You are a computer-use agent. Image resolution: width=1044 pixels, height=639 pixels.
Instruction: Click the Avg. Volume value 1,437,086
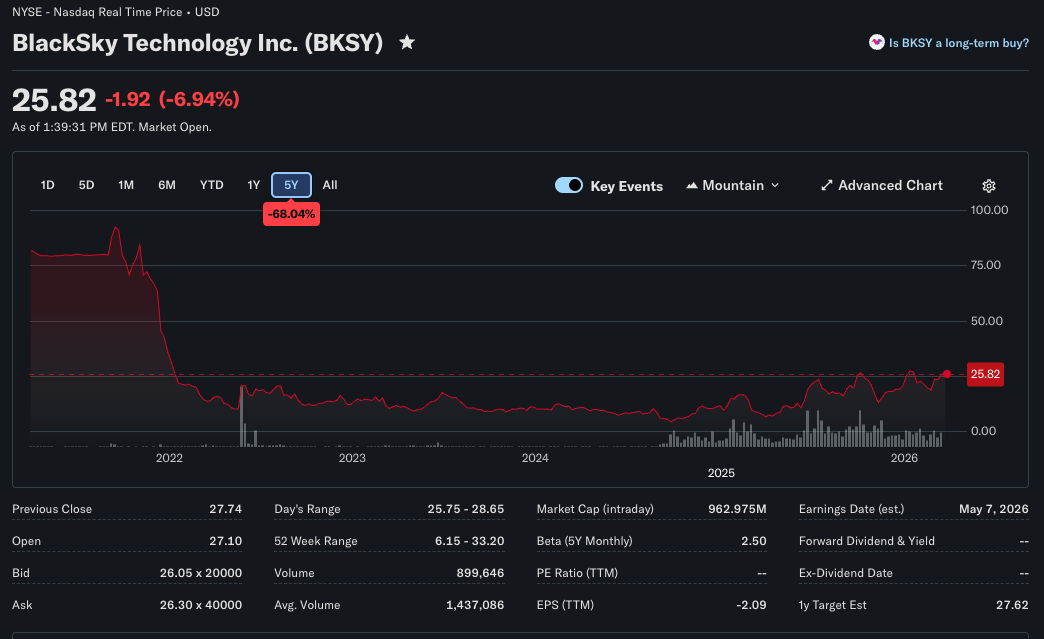(x=475, y=605)
